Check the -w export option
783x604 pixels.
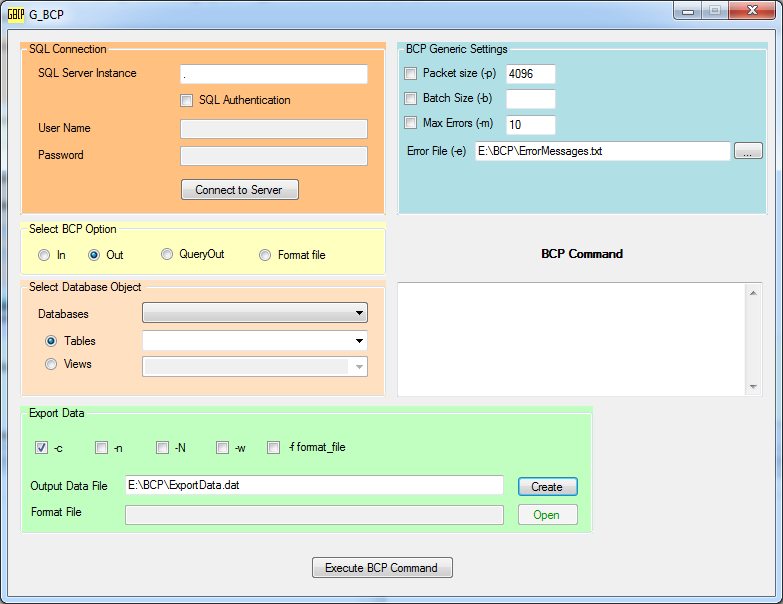222,447
